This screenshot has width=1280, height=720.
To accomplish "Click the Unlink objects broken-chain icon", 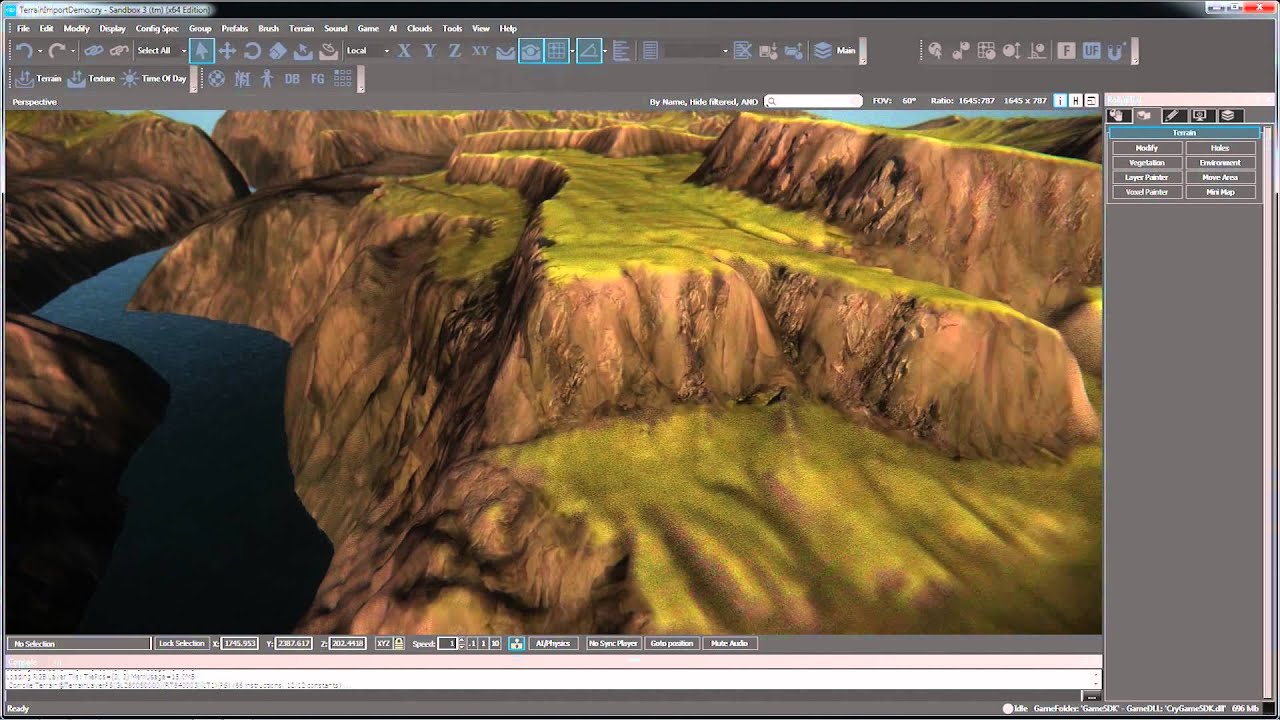I will [x=119, y=50].
